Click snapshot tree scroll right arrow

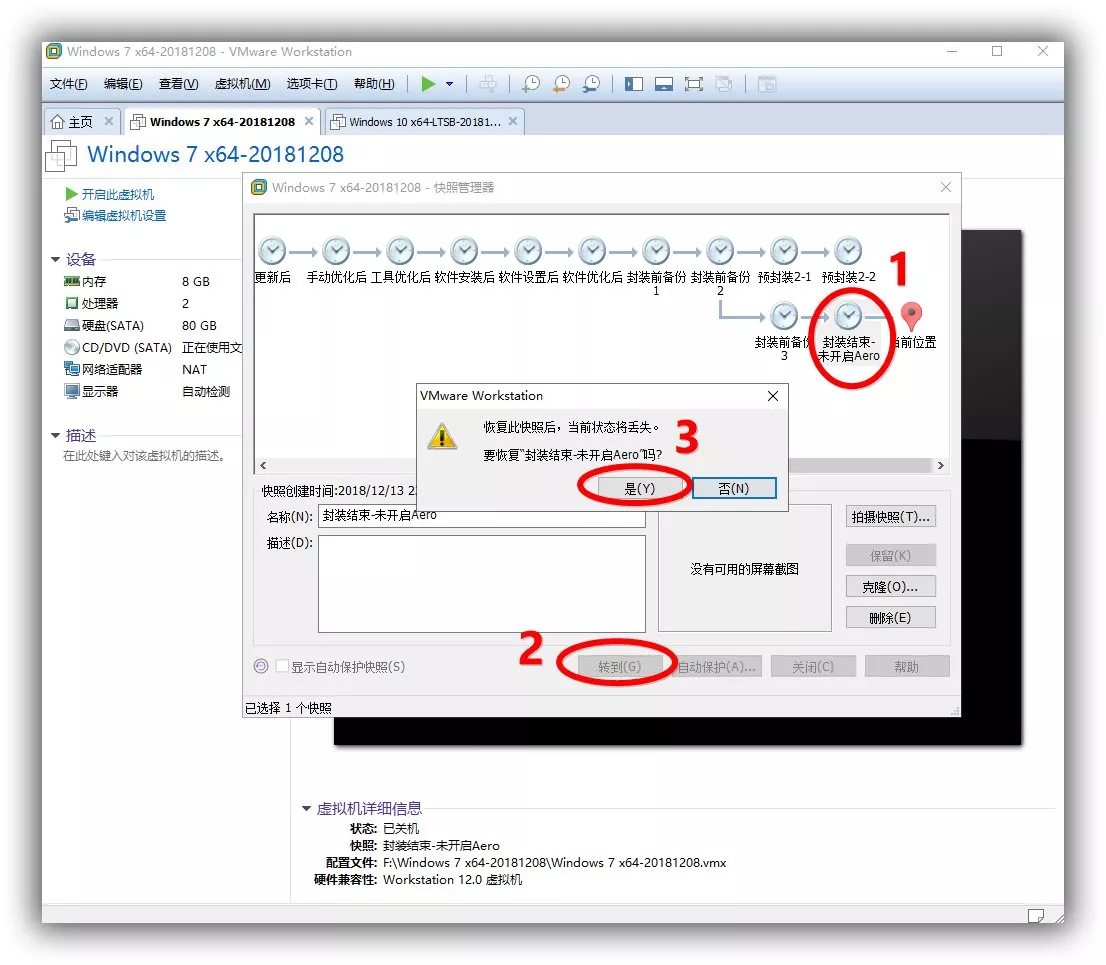[x=940, y=466]
